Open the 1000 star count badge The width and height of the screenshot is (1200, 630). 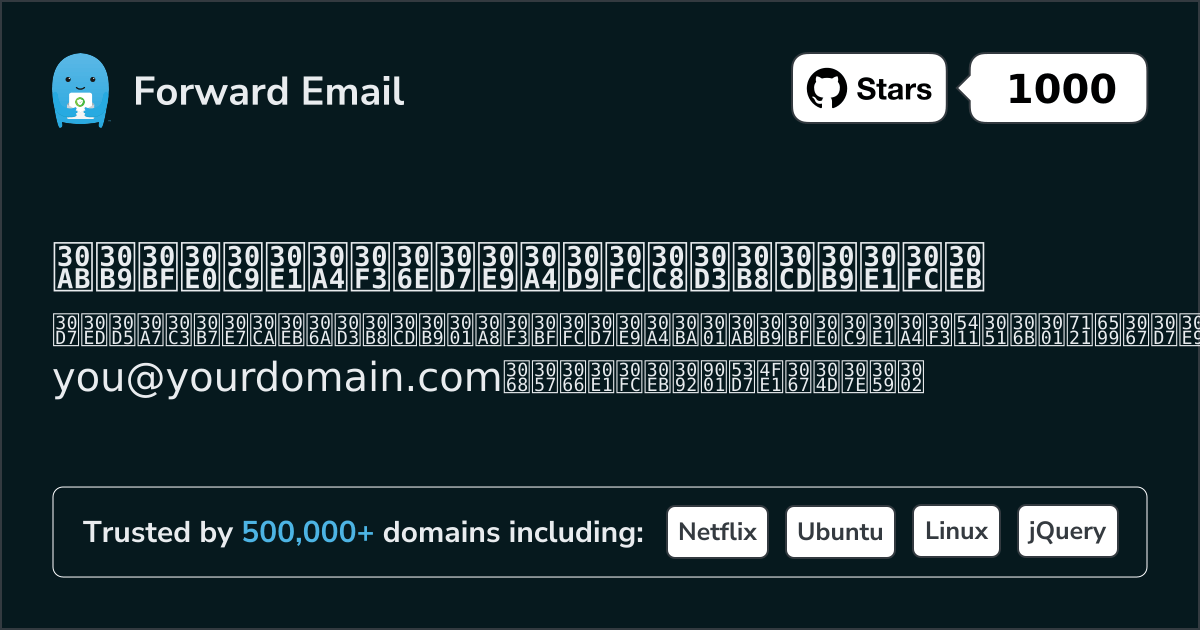[1060, 89]
